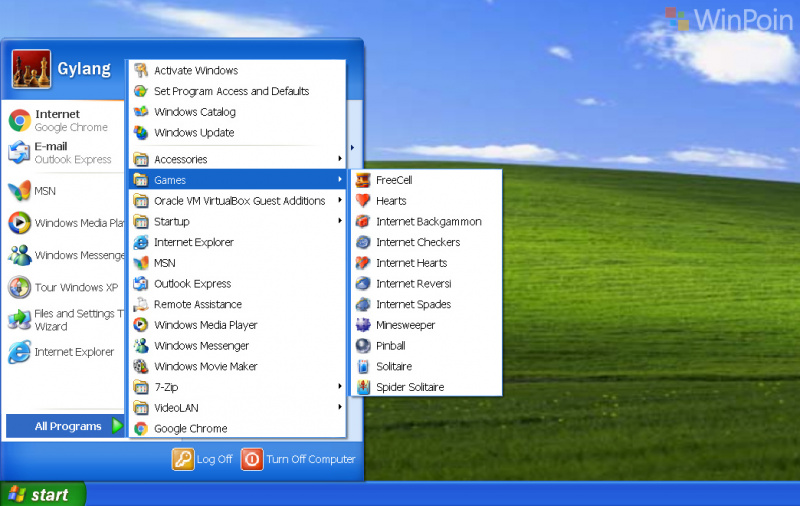Viewport: 800px width, 506px height.
Task: Open Windows Catalog entry
Action: pos(237,112)
